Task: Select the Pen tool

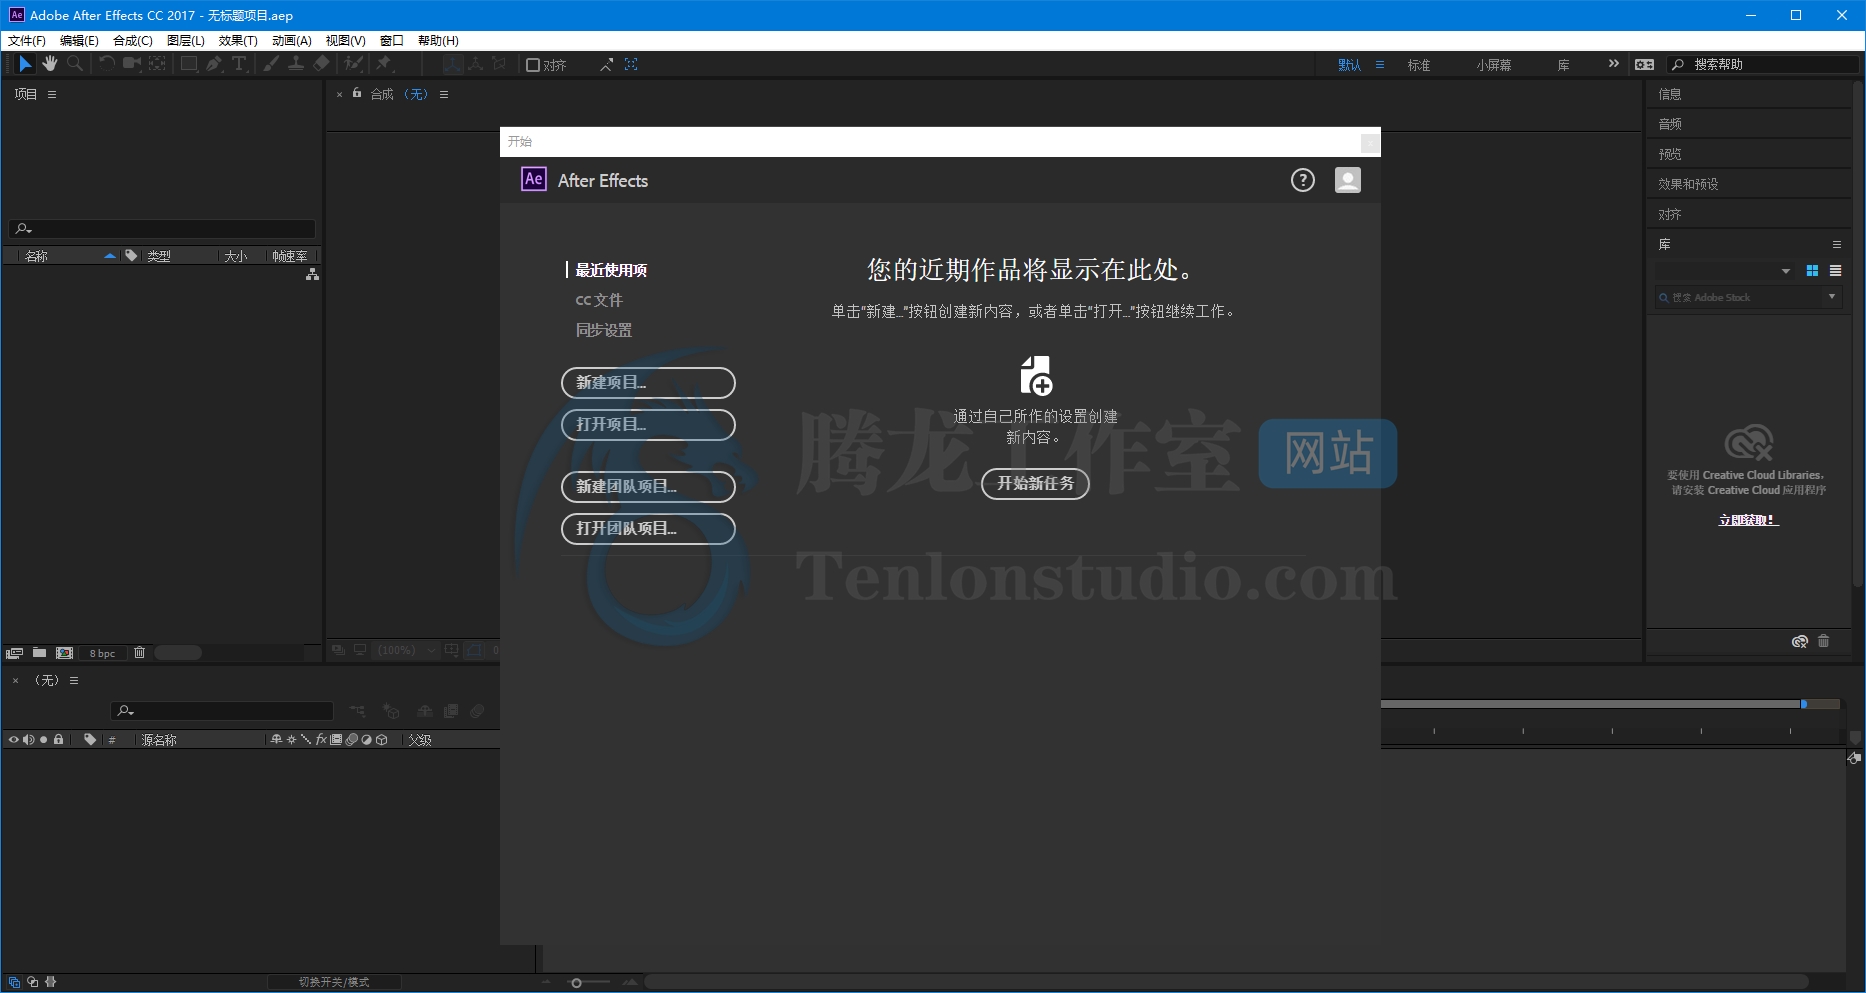Action: click(x=214, y=64)
